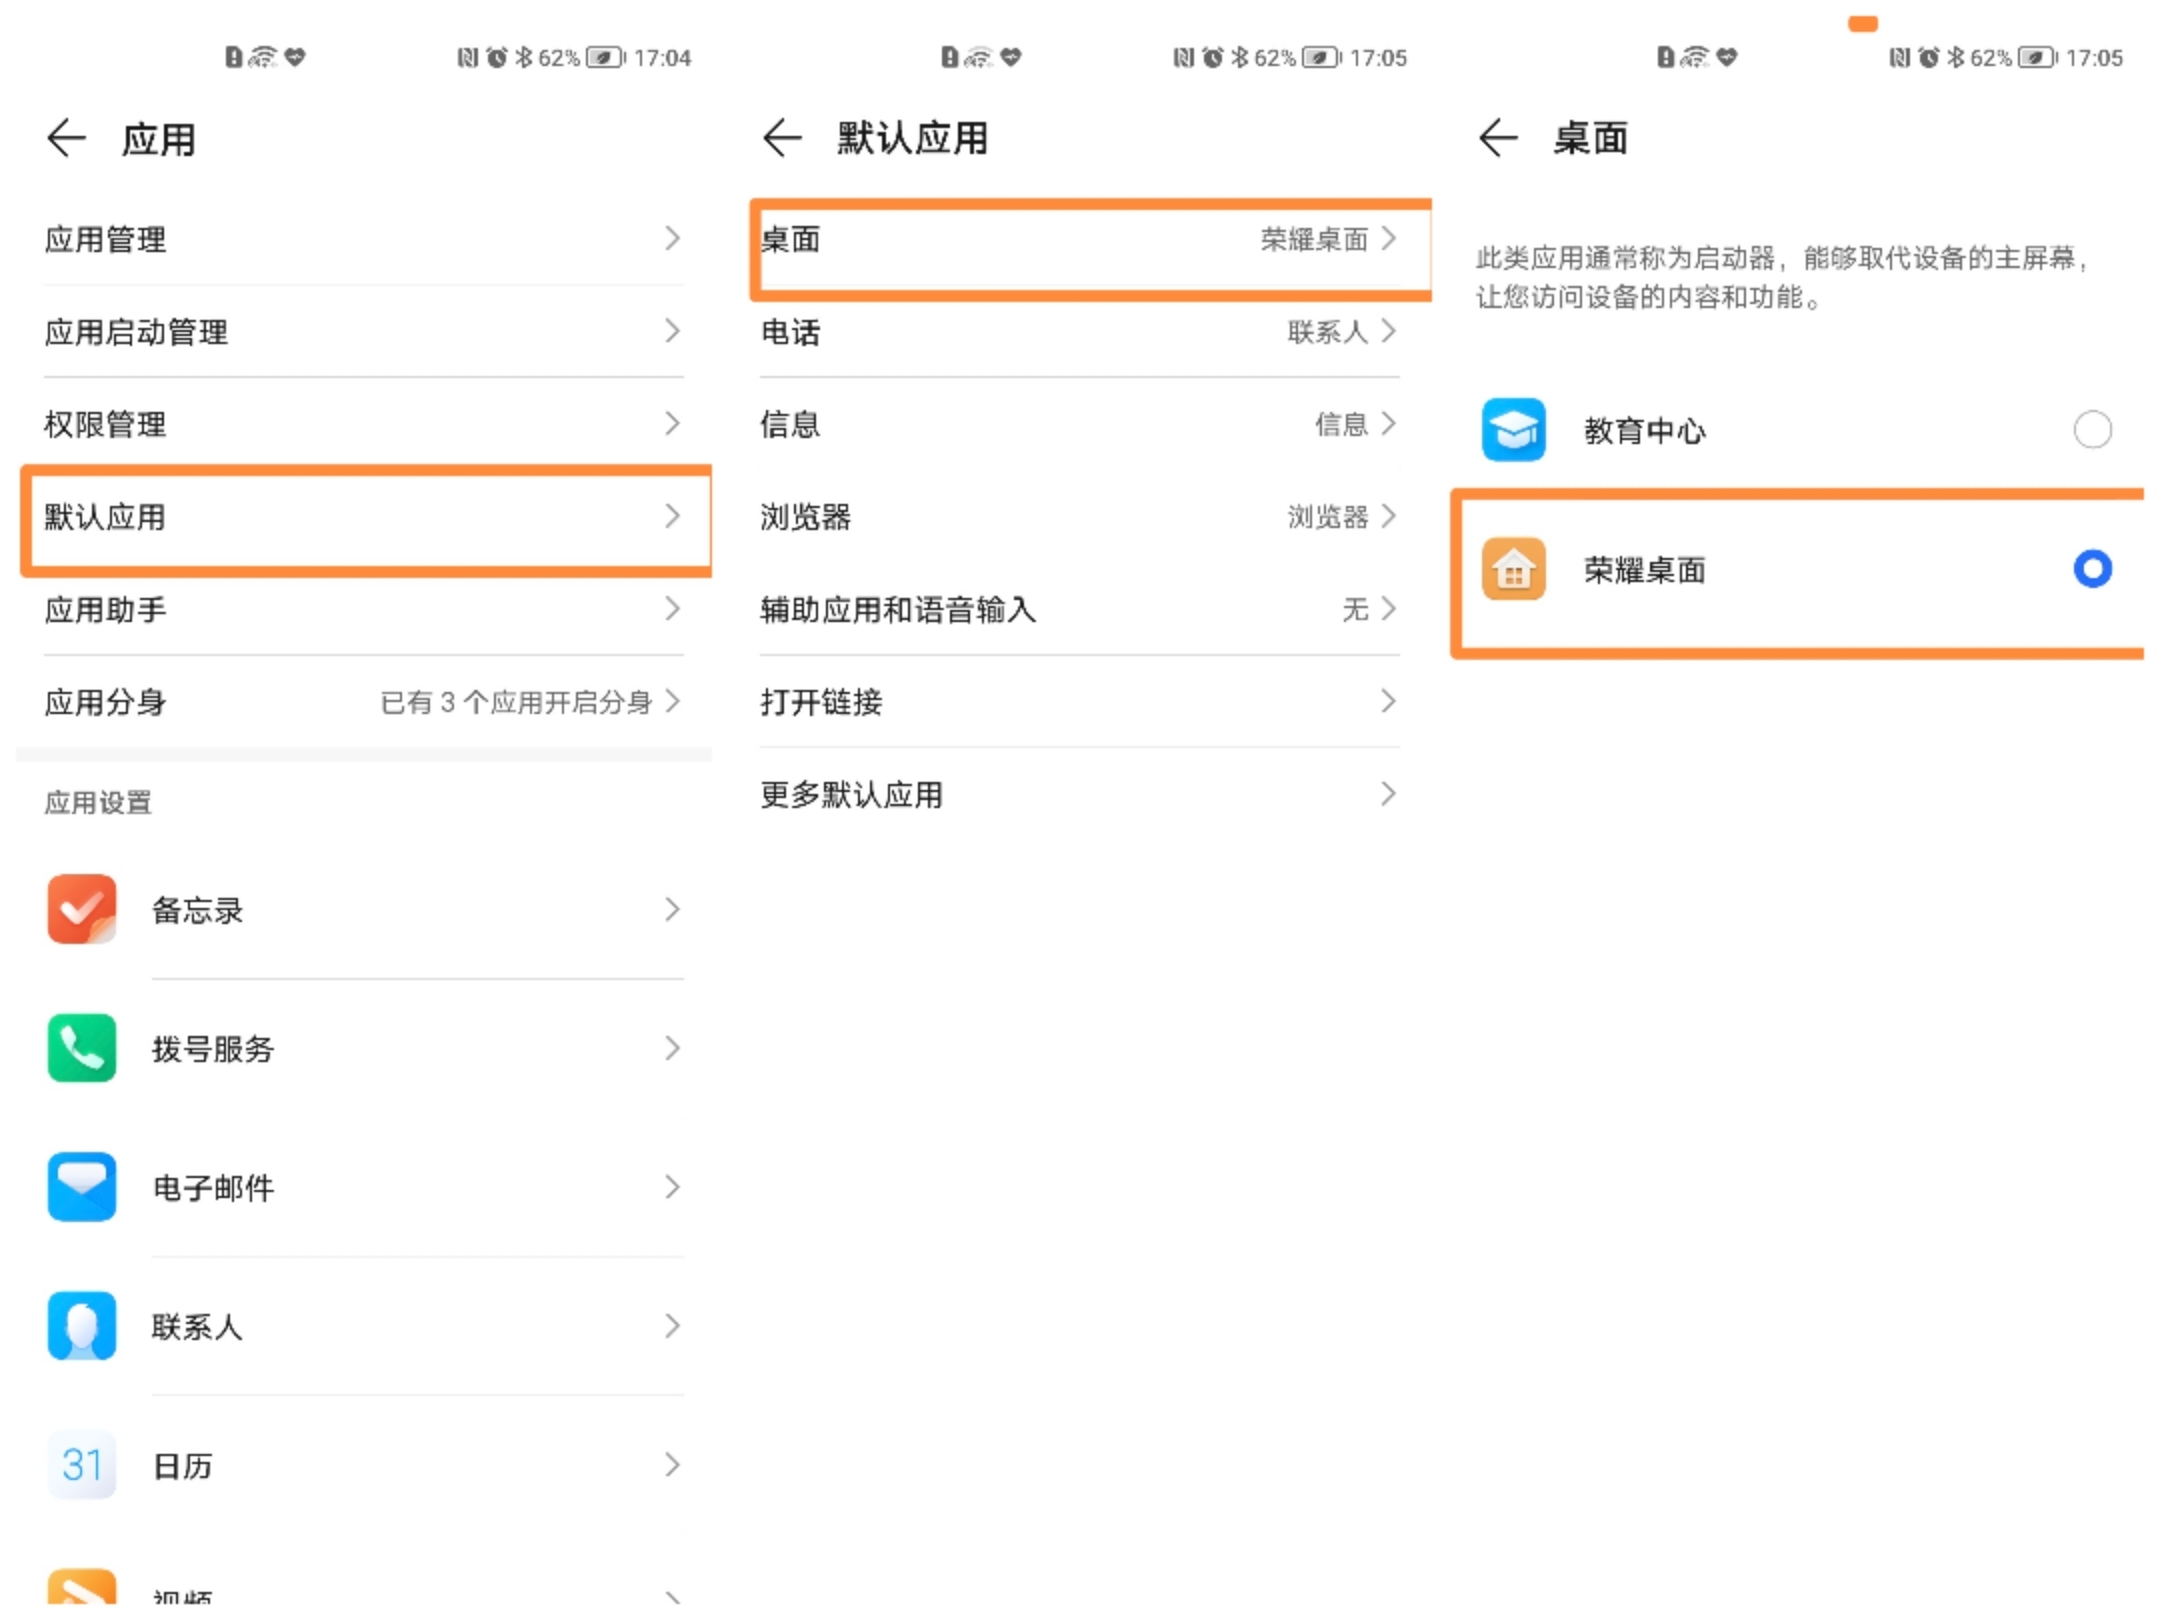Expand 打开链接 chevron
The image size is (2160, 1620).
[1388, 701]
